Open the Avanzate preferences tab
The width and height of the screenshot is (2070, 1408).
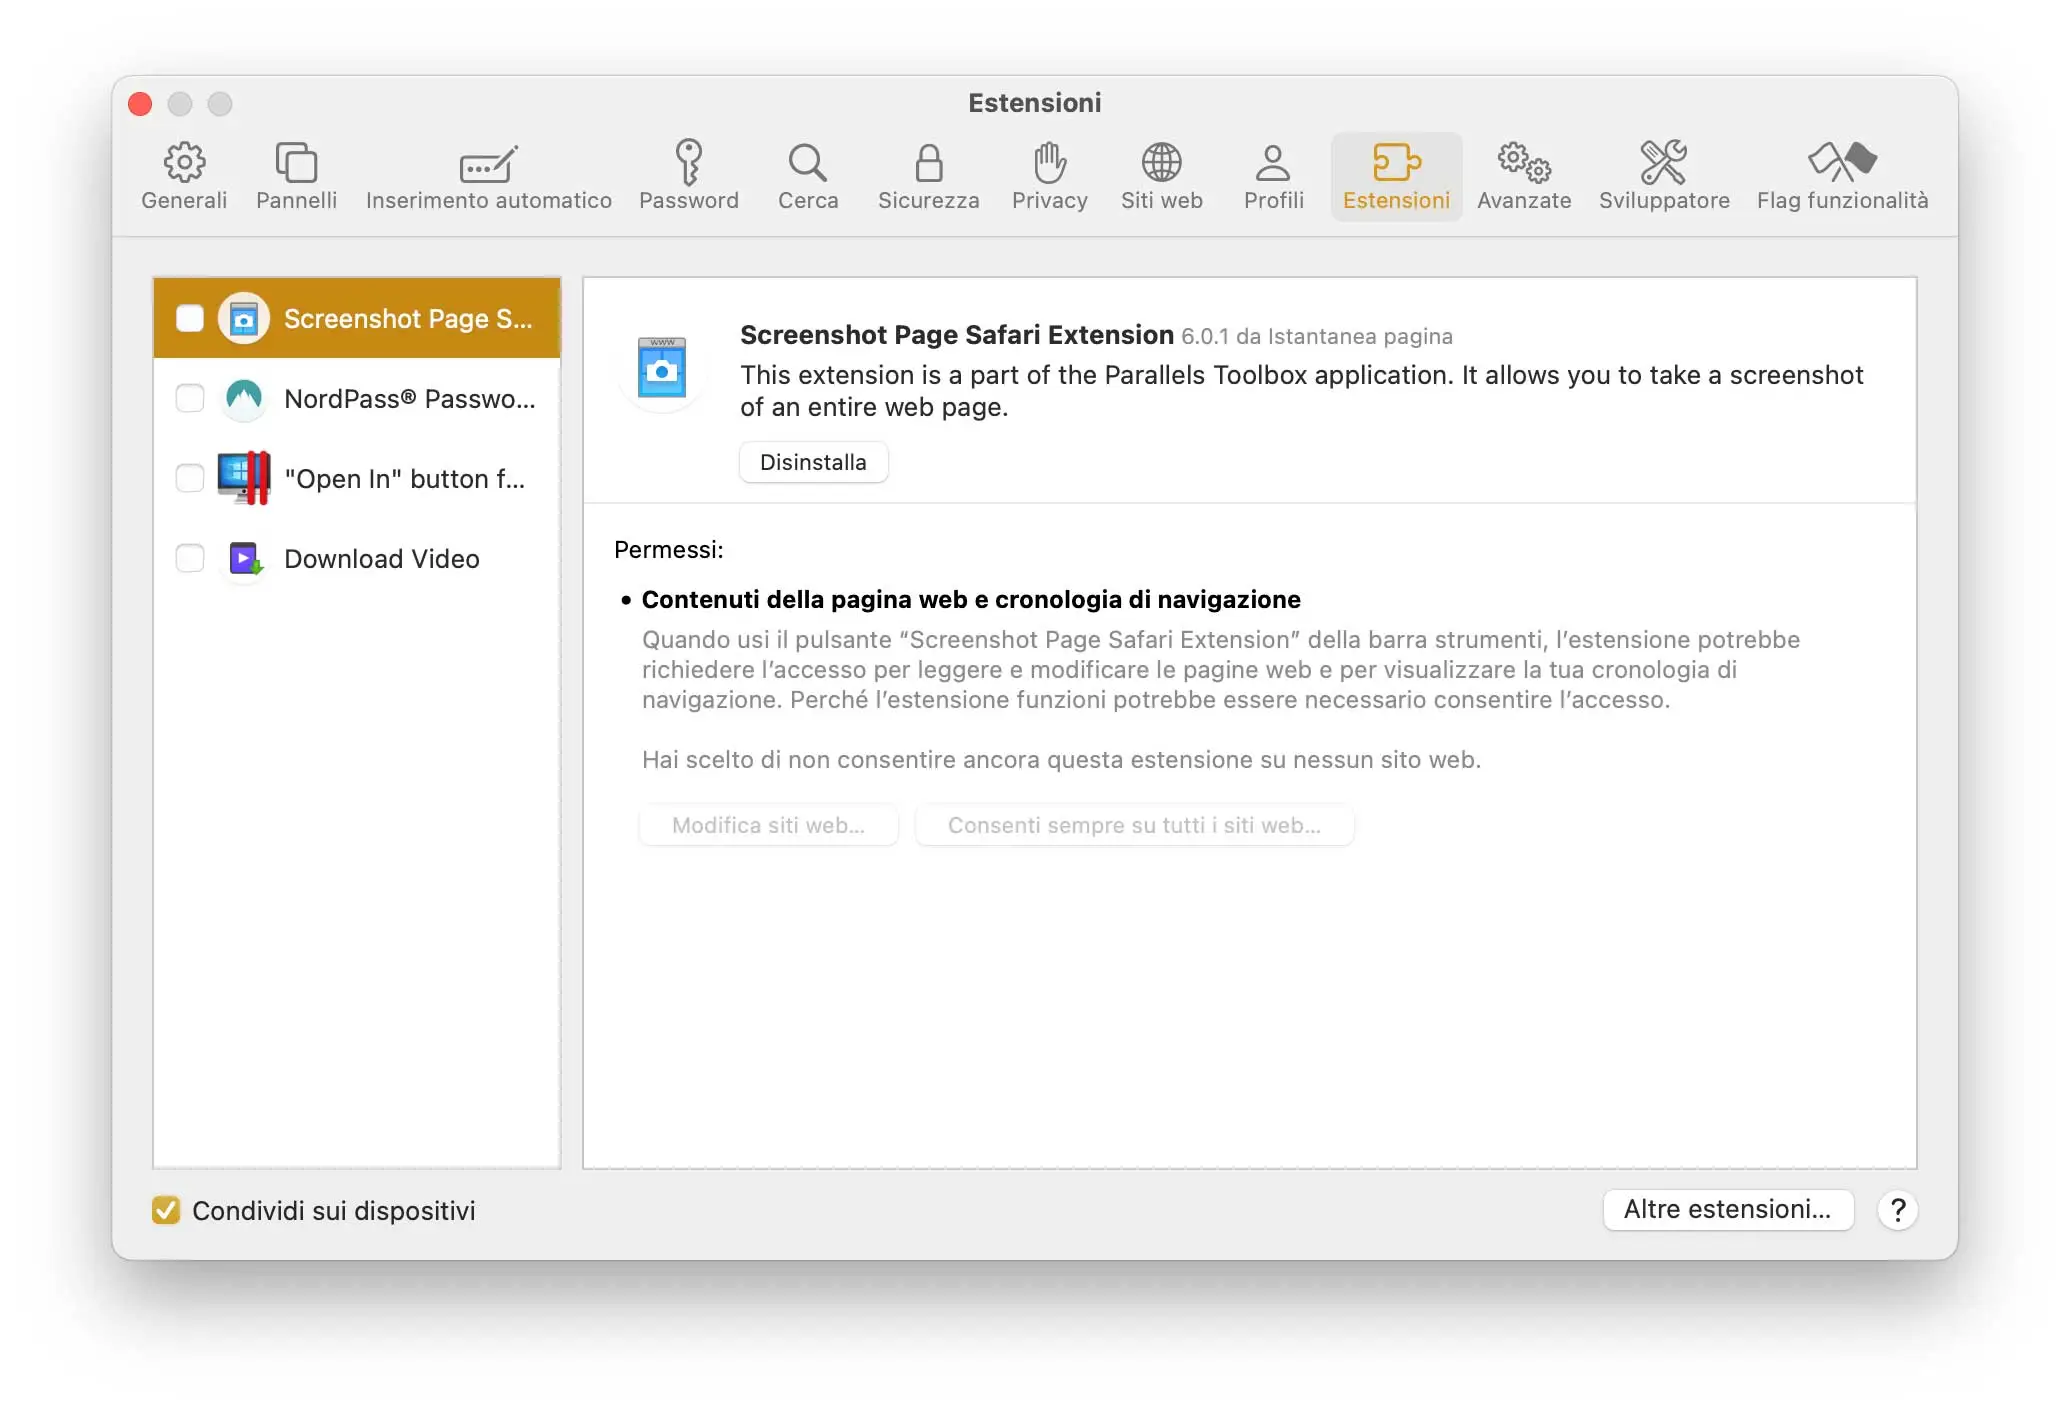click(1524, 176)
